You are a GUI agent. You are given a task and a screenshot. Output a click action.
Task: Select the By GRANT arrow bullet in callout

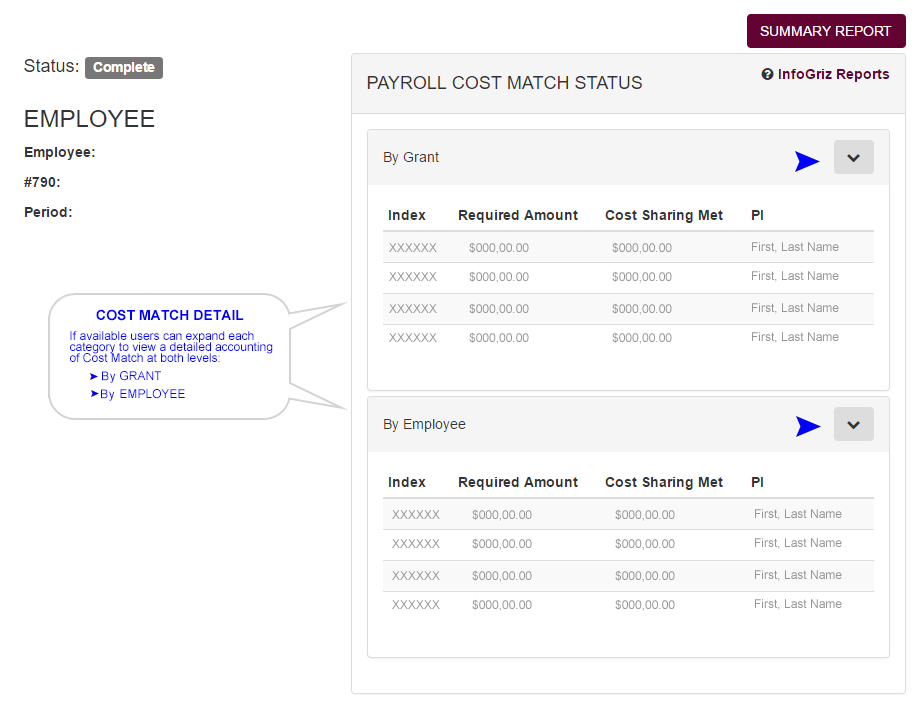128,375
